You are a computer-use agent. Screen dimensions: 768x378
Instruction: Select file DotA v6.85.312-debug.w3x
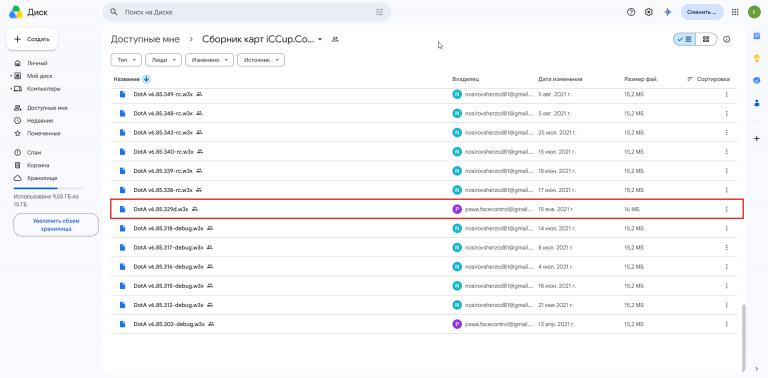coord(424,305)
